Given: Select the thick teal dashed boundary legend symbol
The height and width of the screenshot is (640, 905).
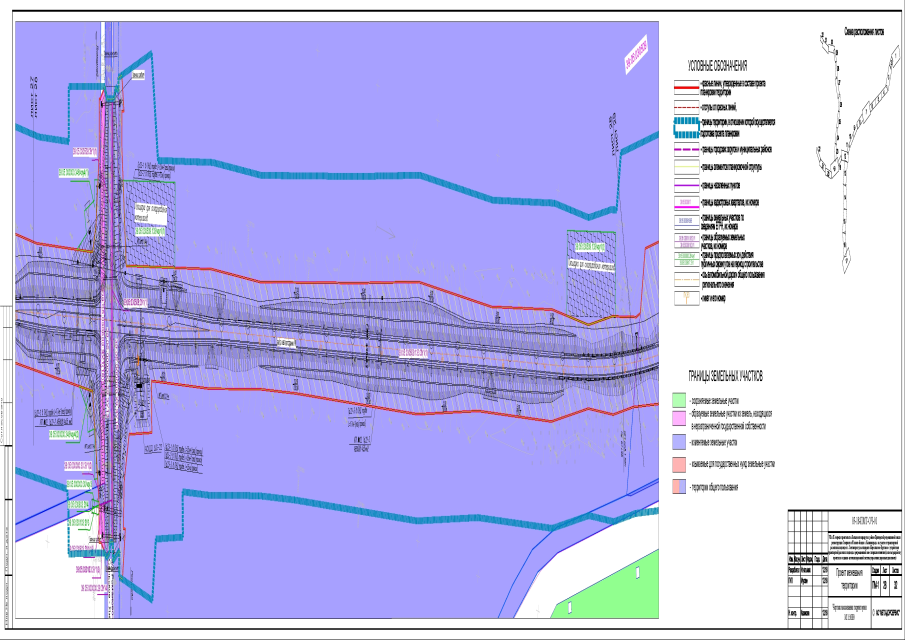Looking at the screenshot, I should click(x=687, y=128).
